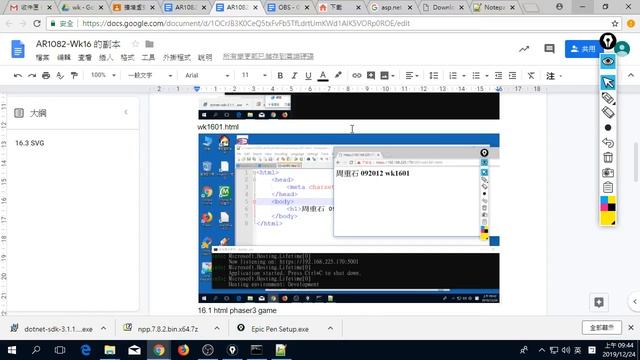Open the Windows Start menu
Image resolution: width=640 pixels, height=360 pixels.
click(12, 350)
